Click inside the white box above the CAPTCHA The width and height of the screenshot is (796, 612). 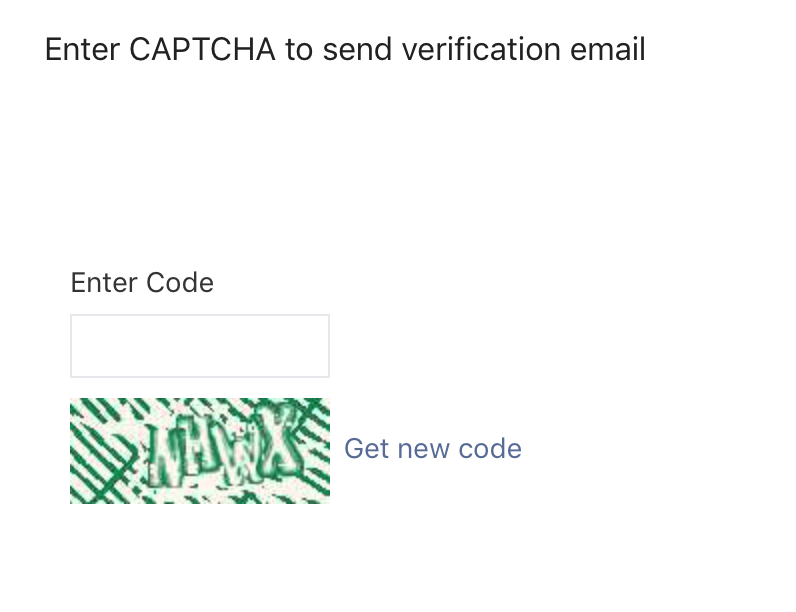point(200,346)
